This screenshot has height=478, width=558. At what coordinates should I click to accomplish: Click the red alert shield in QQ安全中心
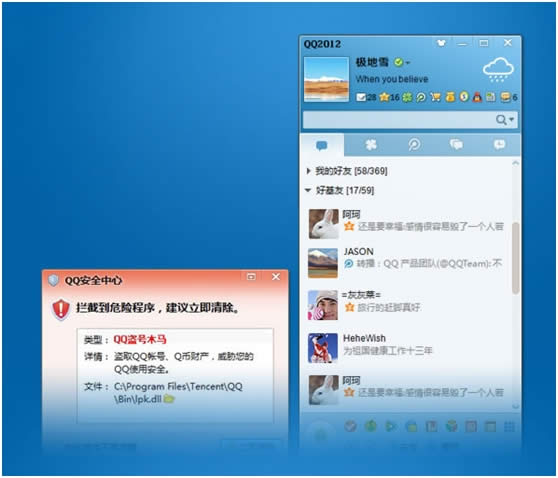pos(61,309)
